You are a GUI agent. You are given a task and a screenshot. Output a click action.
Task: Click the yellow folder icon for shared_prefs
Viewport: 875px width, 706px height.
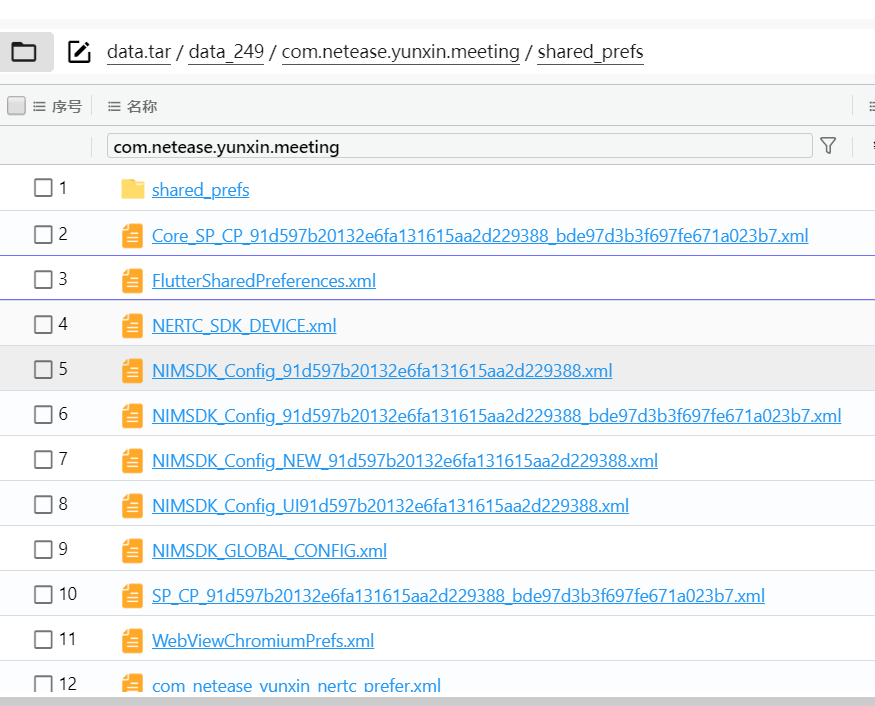pyautogui.click(x=133, y=189)
